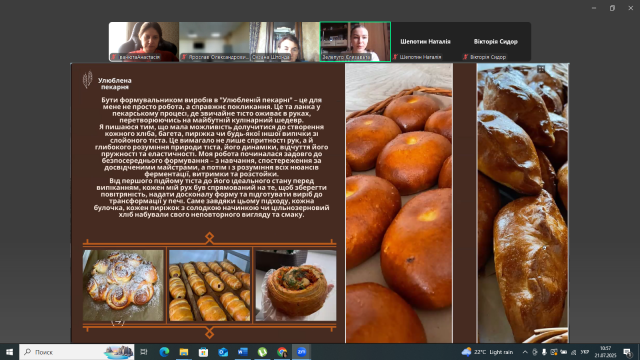
Task: Expand hidden system tray icons
Action: 525,352
